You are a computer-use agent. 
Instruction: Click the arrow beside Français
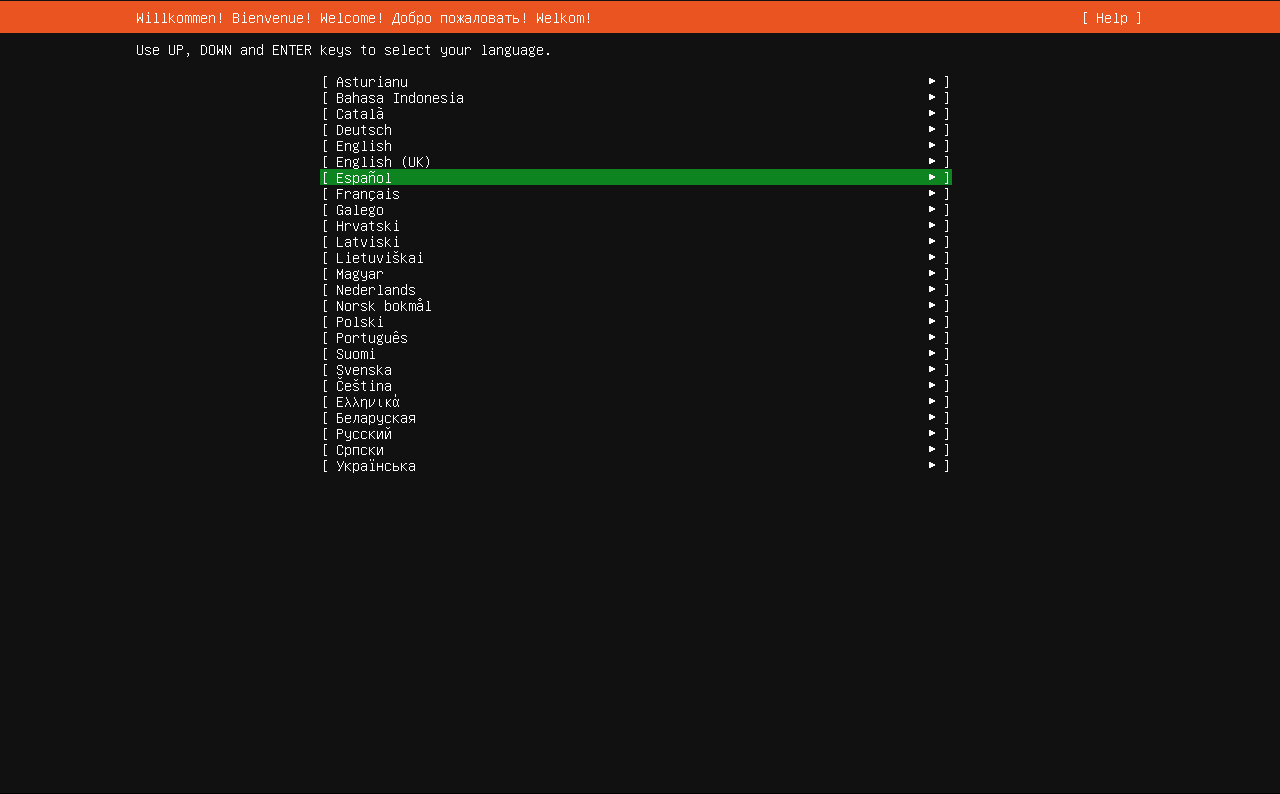point(932,193)
